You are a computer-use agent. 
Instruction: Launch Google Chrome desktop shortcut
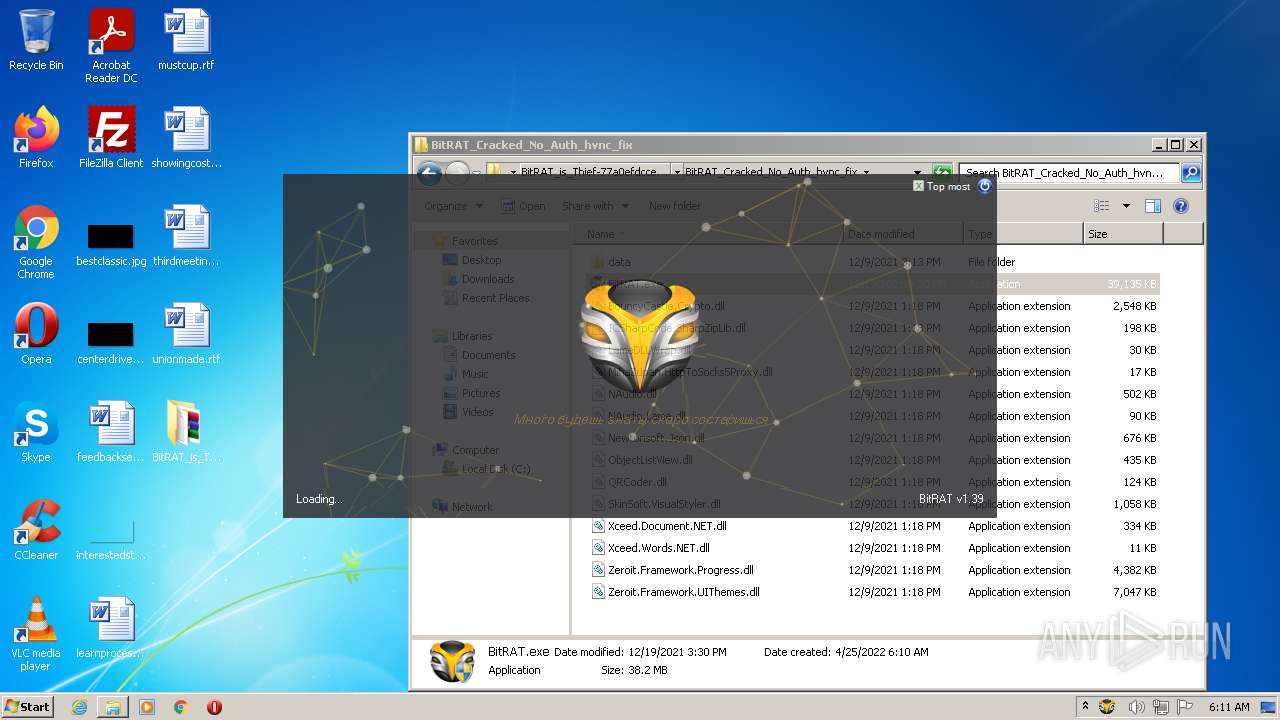click(x=36, y=242)
